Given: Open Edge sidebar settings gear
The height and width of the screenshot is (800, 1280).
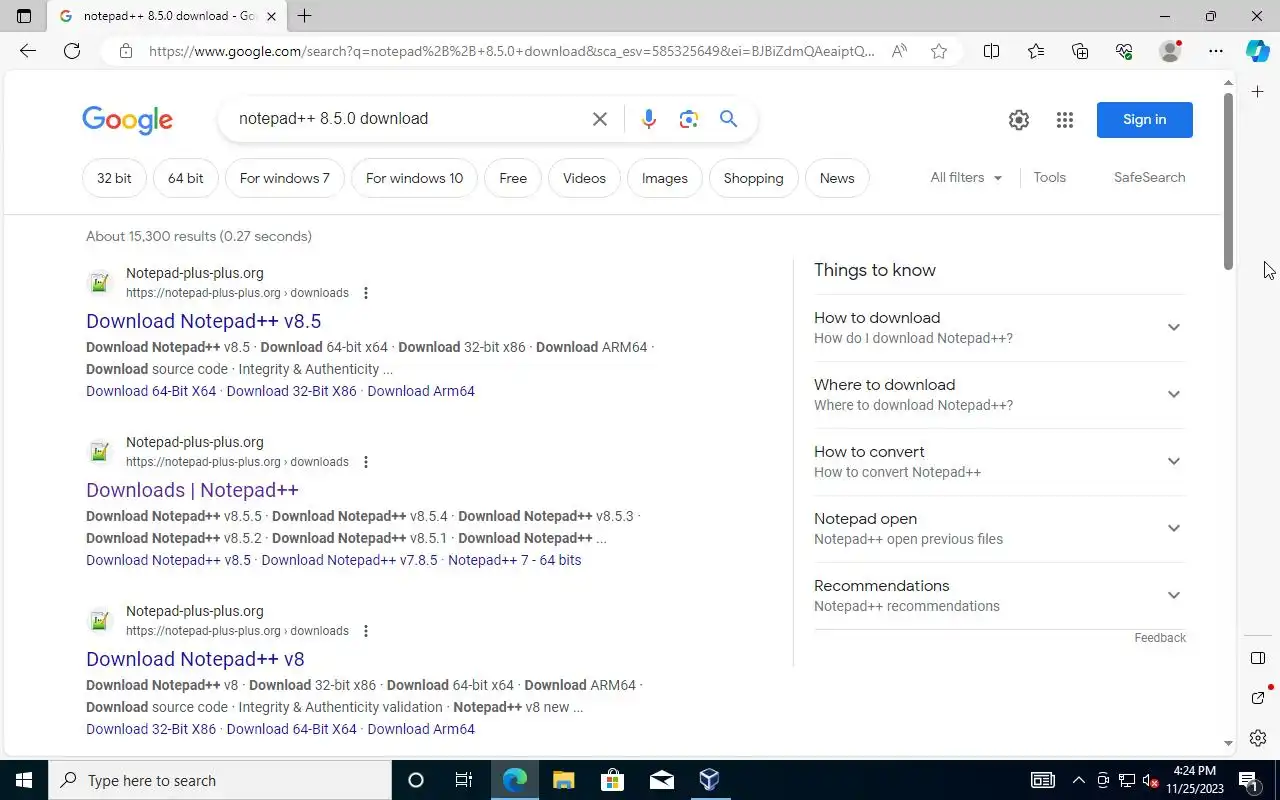Looking at the screenshot, I should pos(1258,738).
